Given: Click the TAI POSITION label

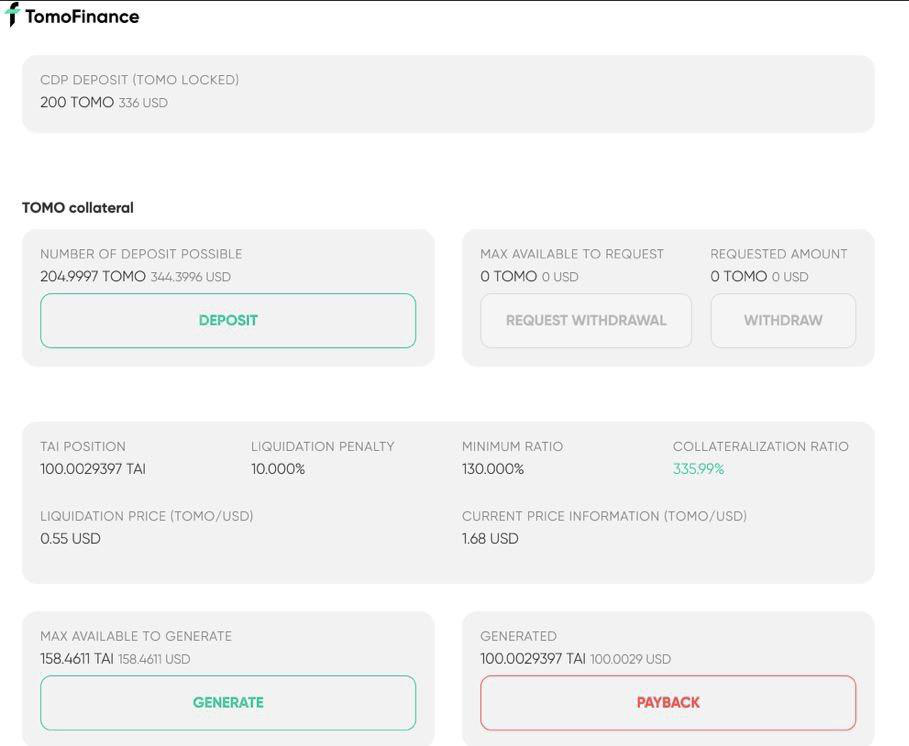Looking at the screenshot, I should 83,446.
